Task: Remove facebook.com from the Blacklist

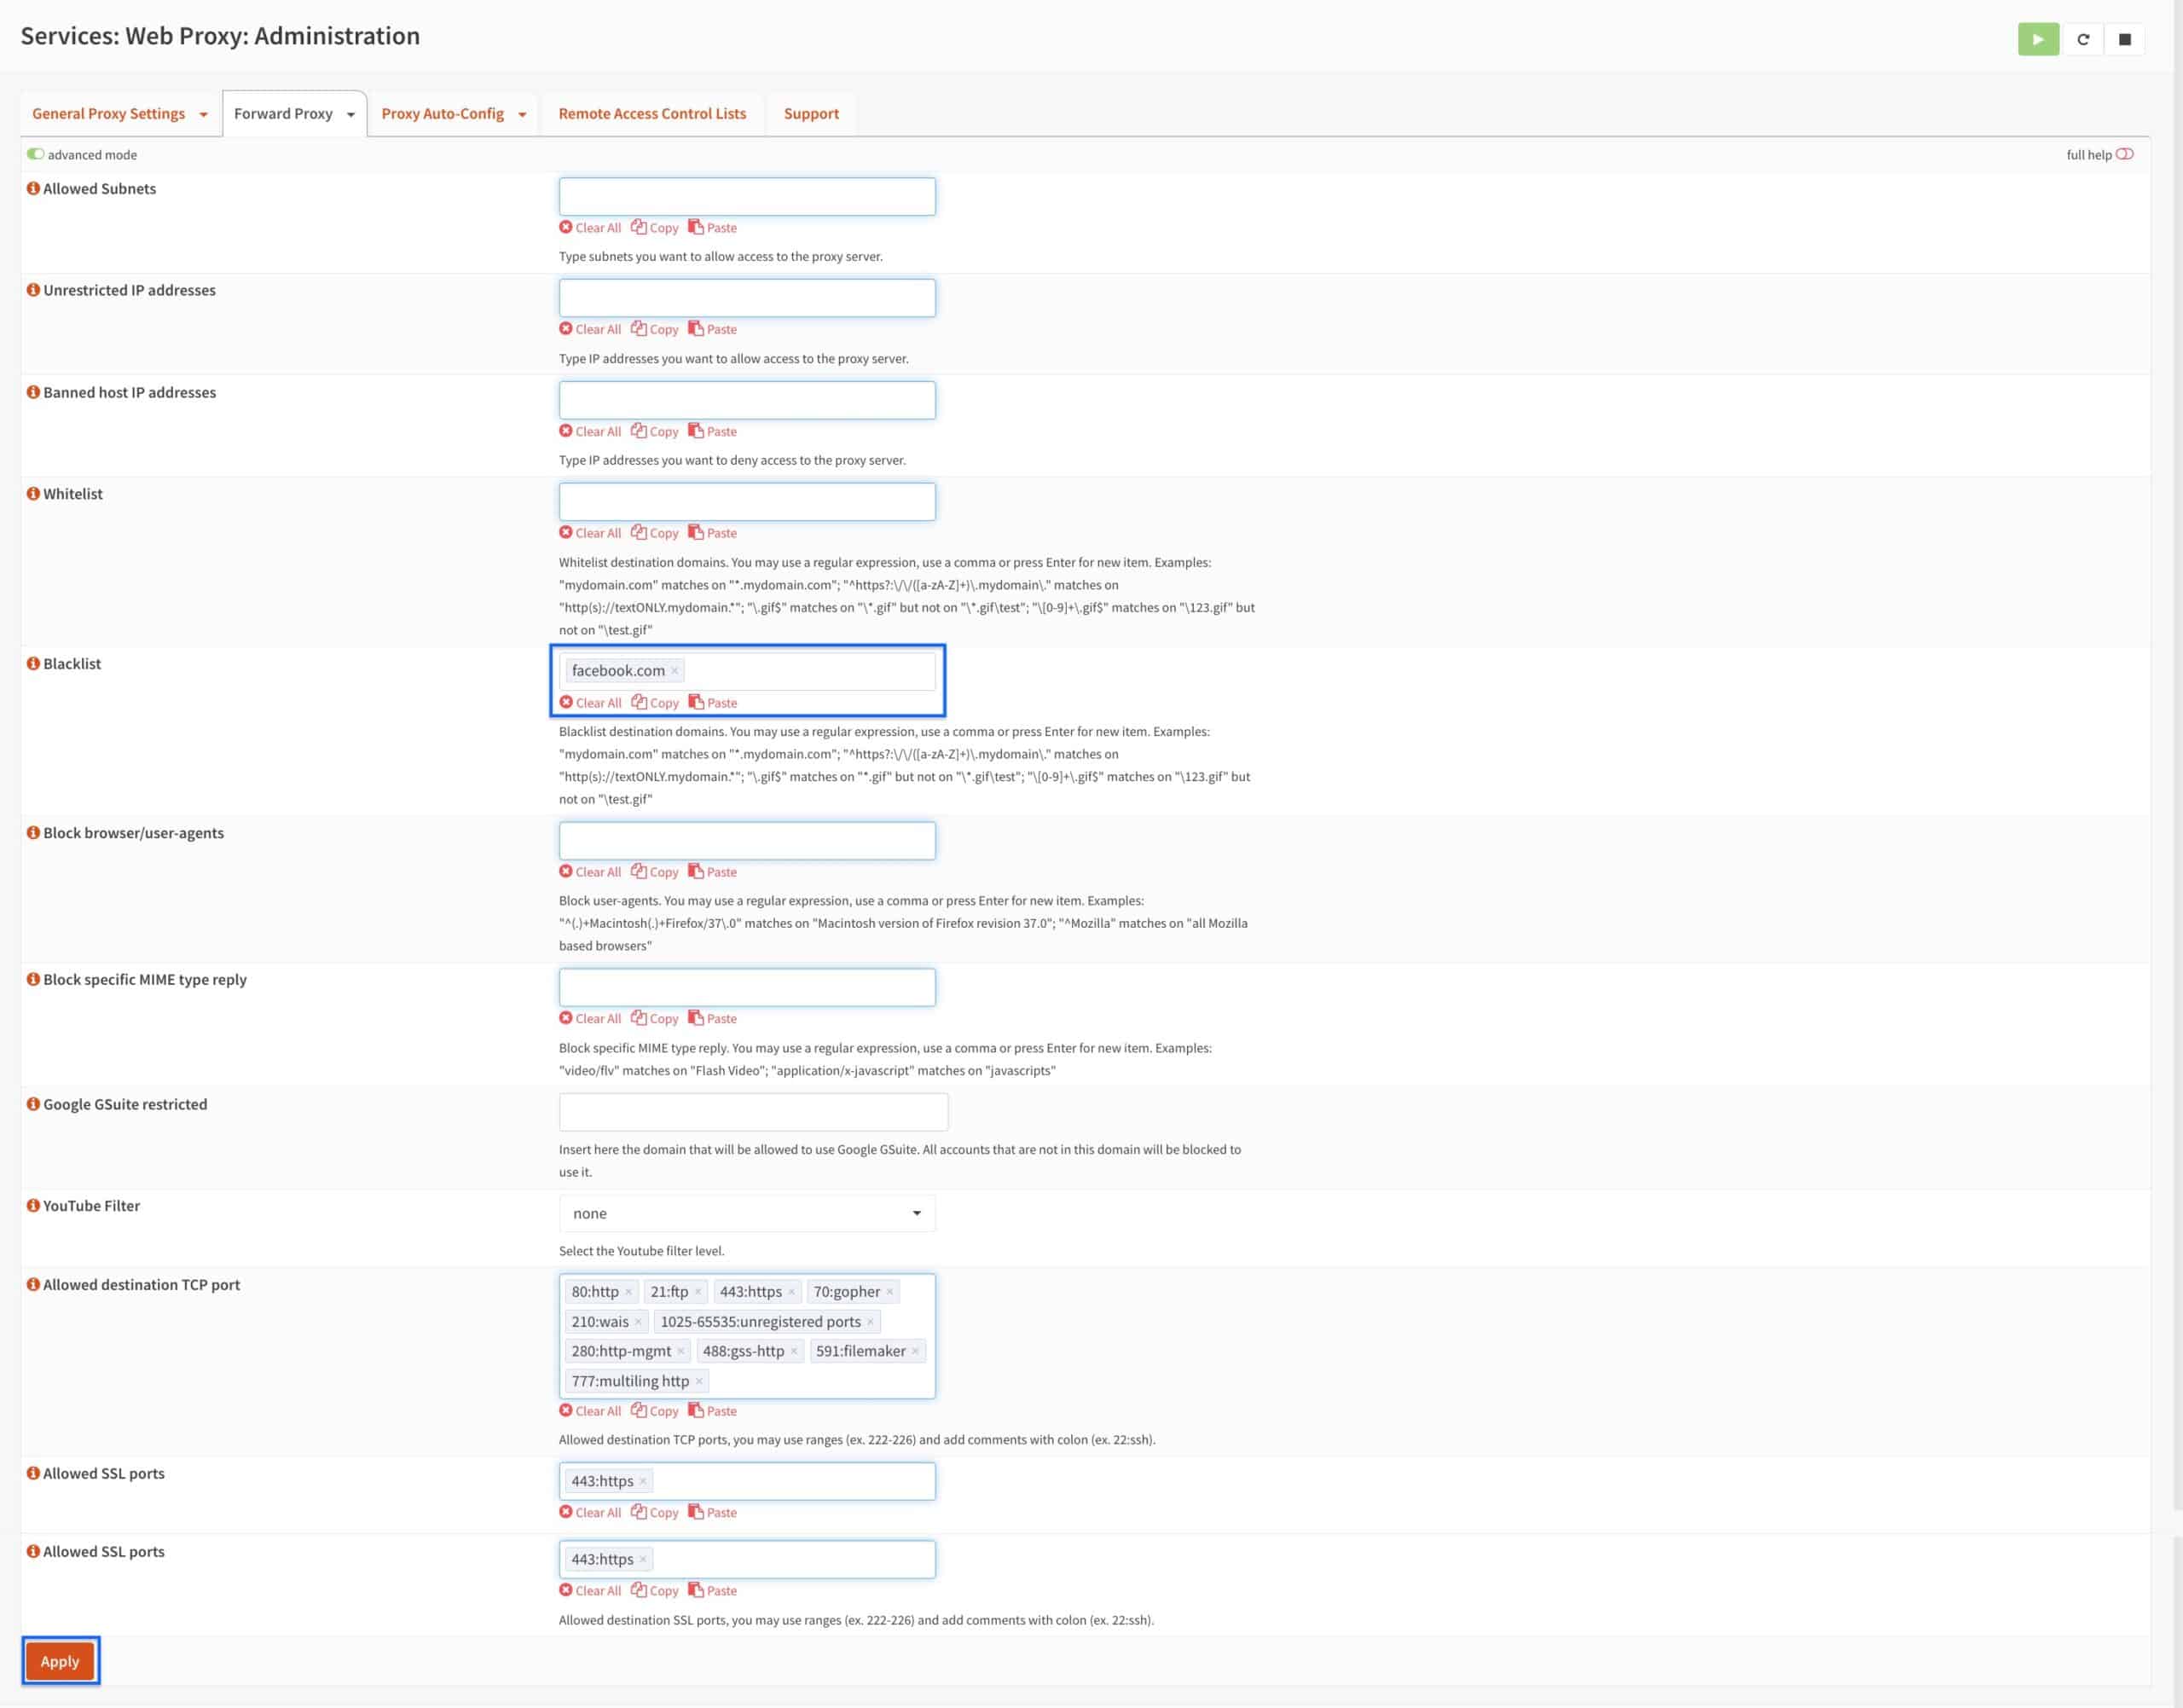Action: click(x=675, y=670)
